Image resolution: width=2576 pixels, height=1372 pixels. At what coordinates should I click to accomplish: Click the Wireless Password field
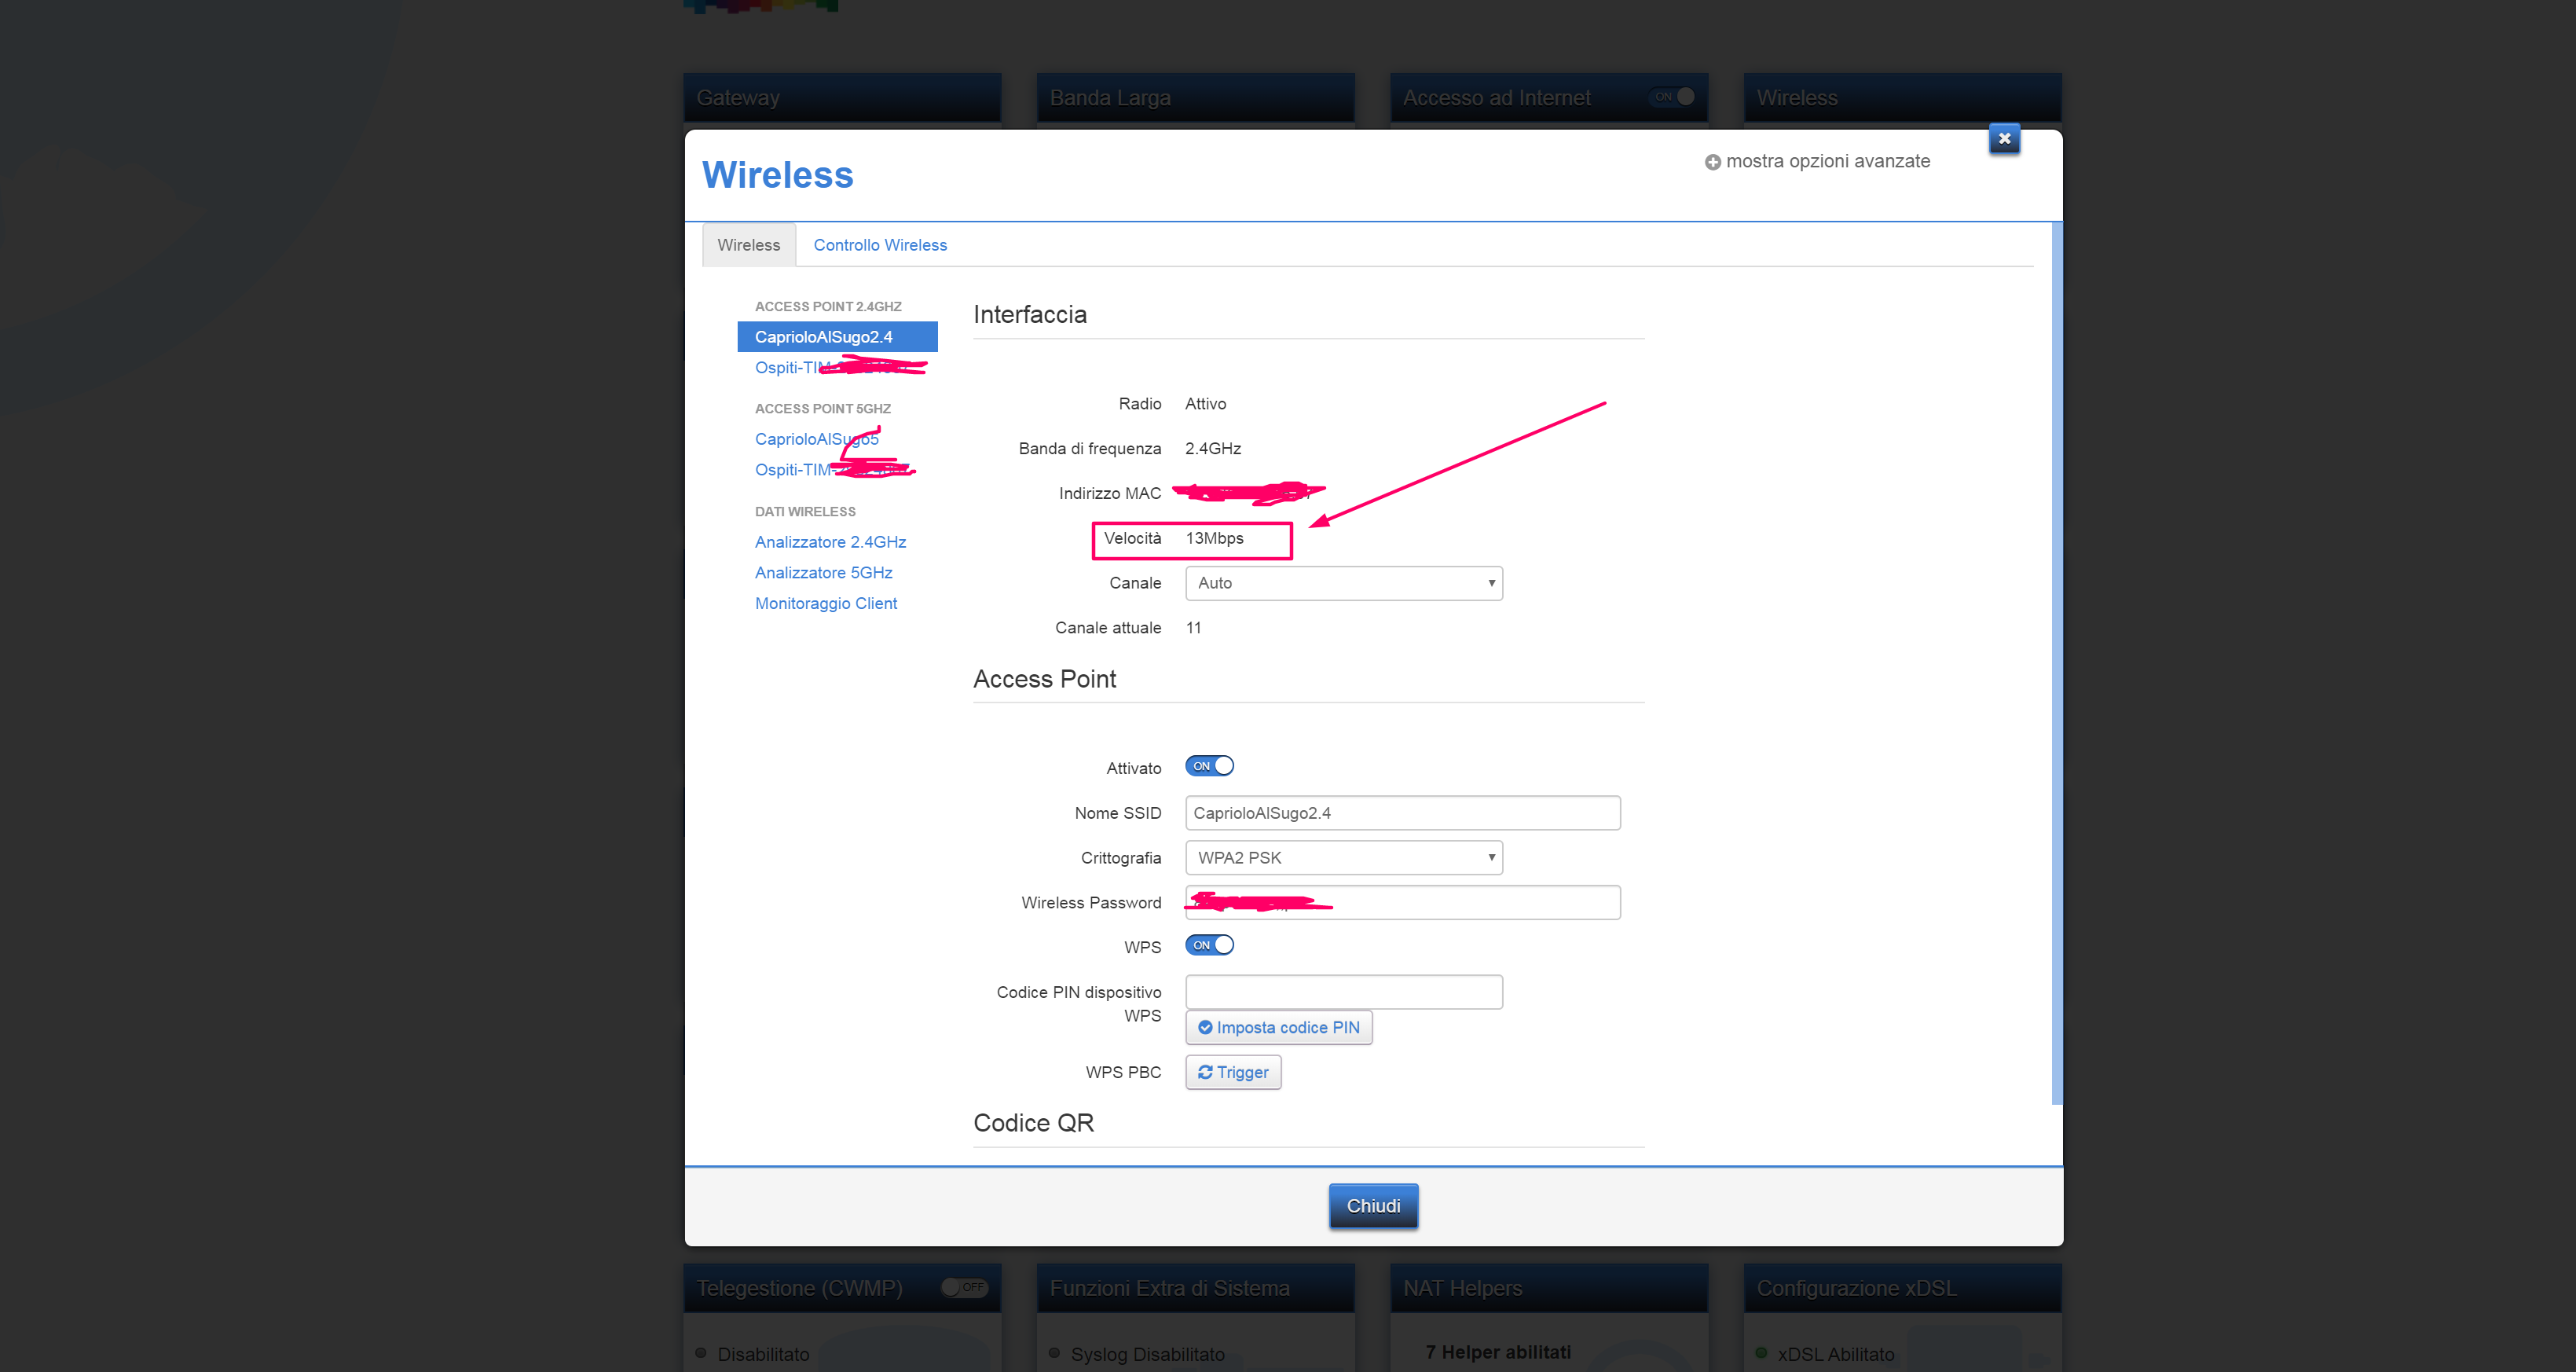point(1402,903)
